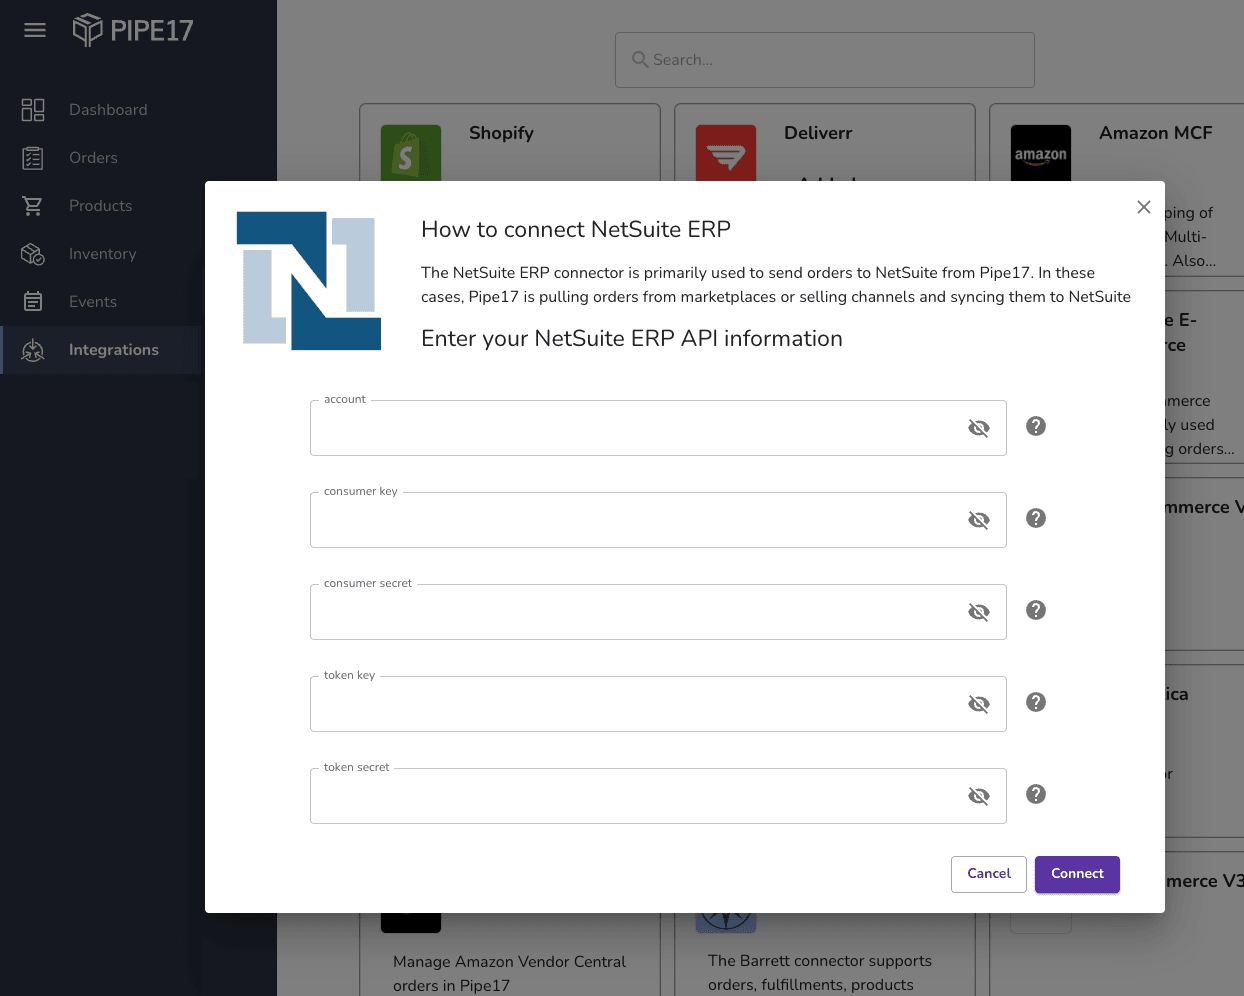Viewport: 1244px width, 996px height.
Task: Select Integrations in the sidebar
Action: point(114,350)
